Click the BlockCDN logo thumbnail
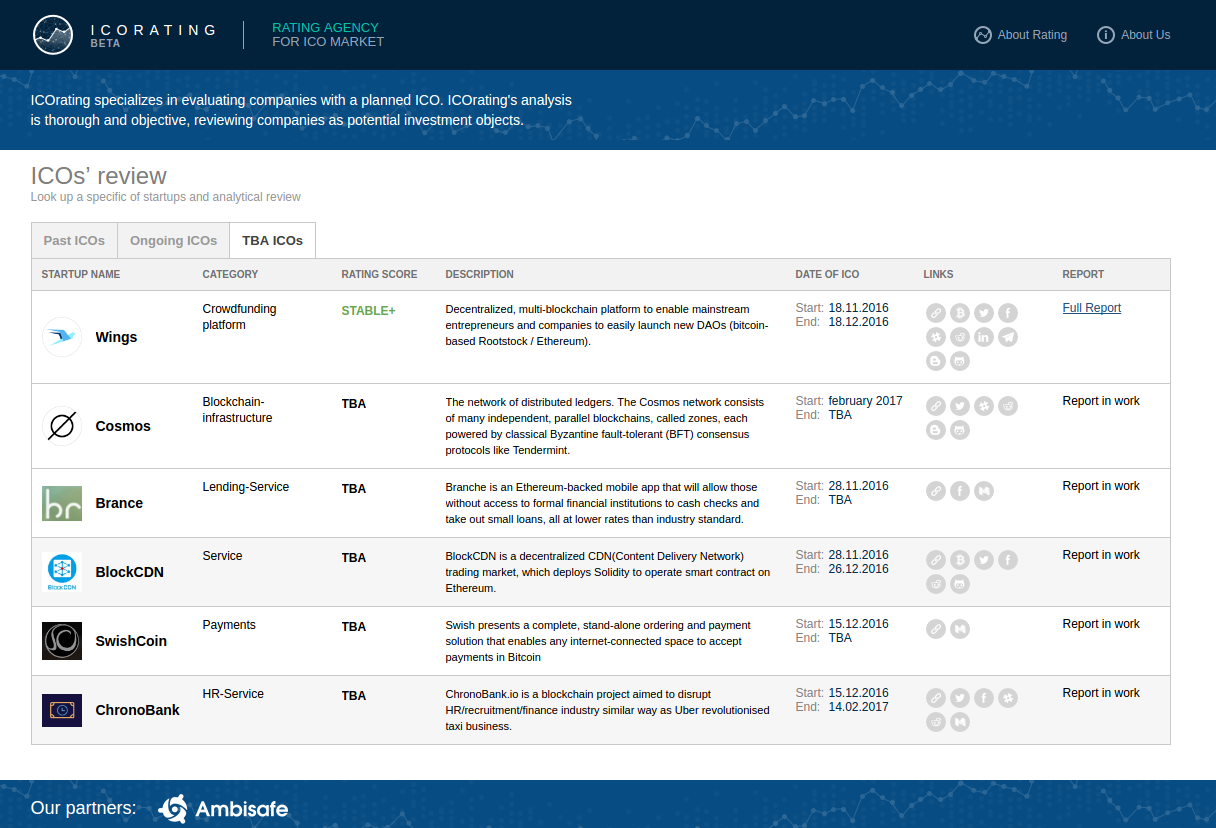 point(62,572)
